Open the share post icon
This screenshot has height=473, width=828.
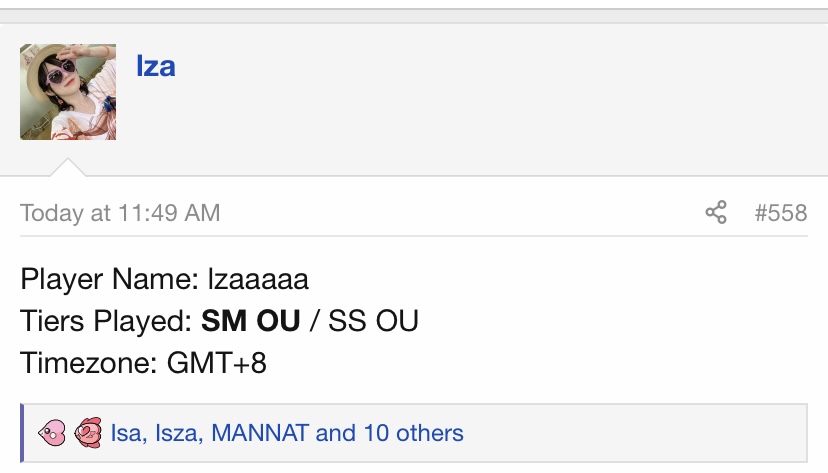point(716,213)
